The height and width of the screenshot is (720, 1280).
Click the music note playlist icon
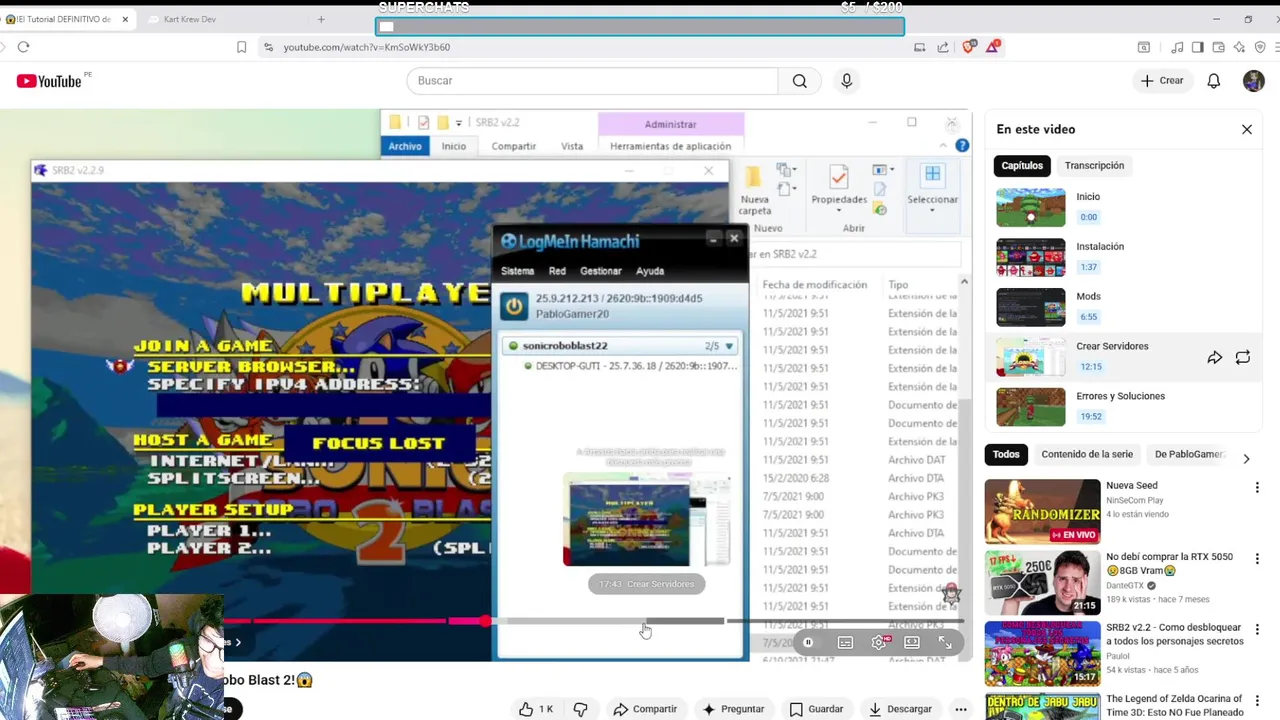pos(1177,47)
